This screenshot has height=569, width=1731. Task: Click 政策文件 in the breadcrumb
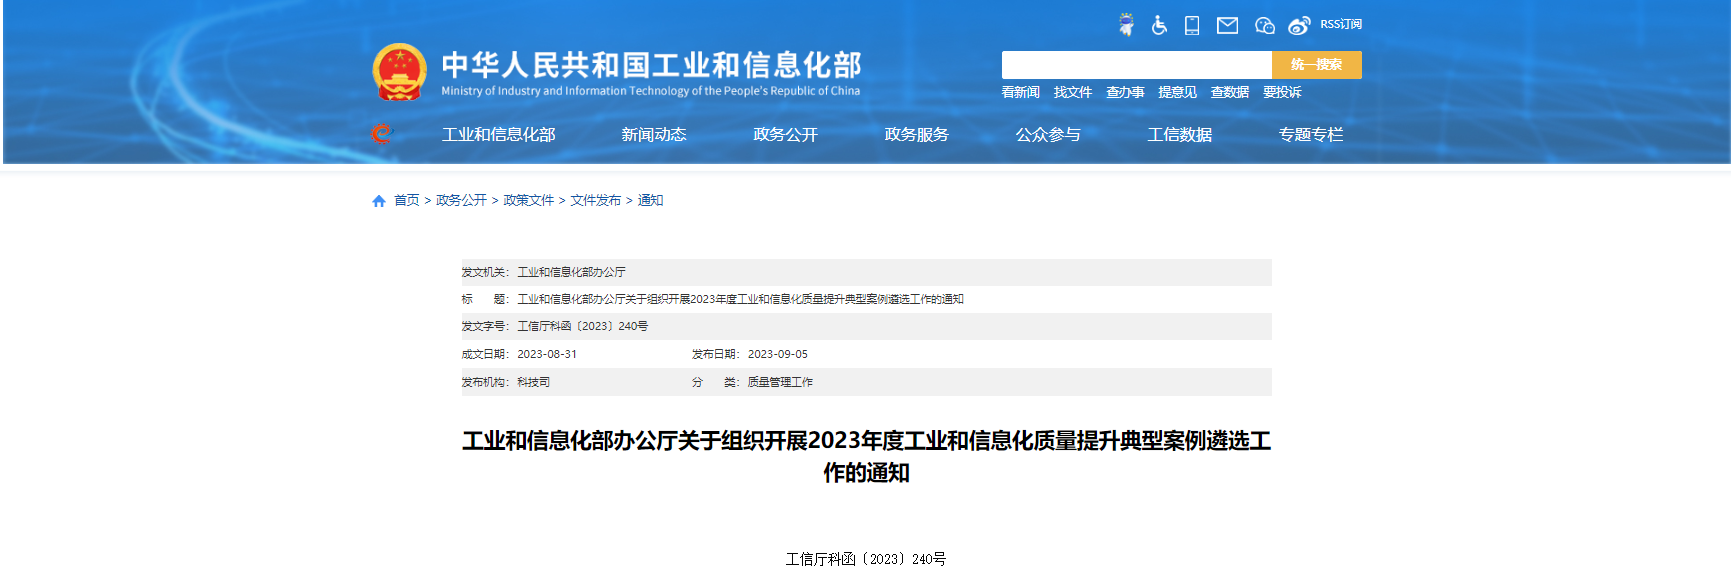click(x=528, y=200)
